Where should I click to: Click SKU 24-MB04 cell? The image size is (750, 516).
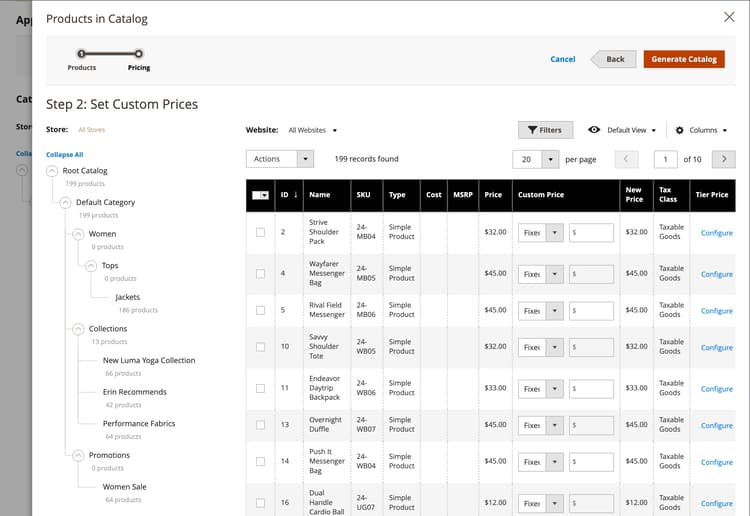(x=366, y=232)
